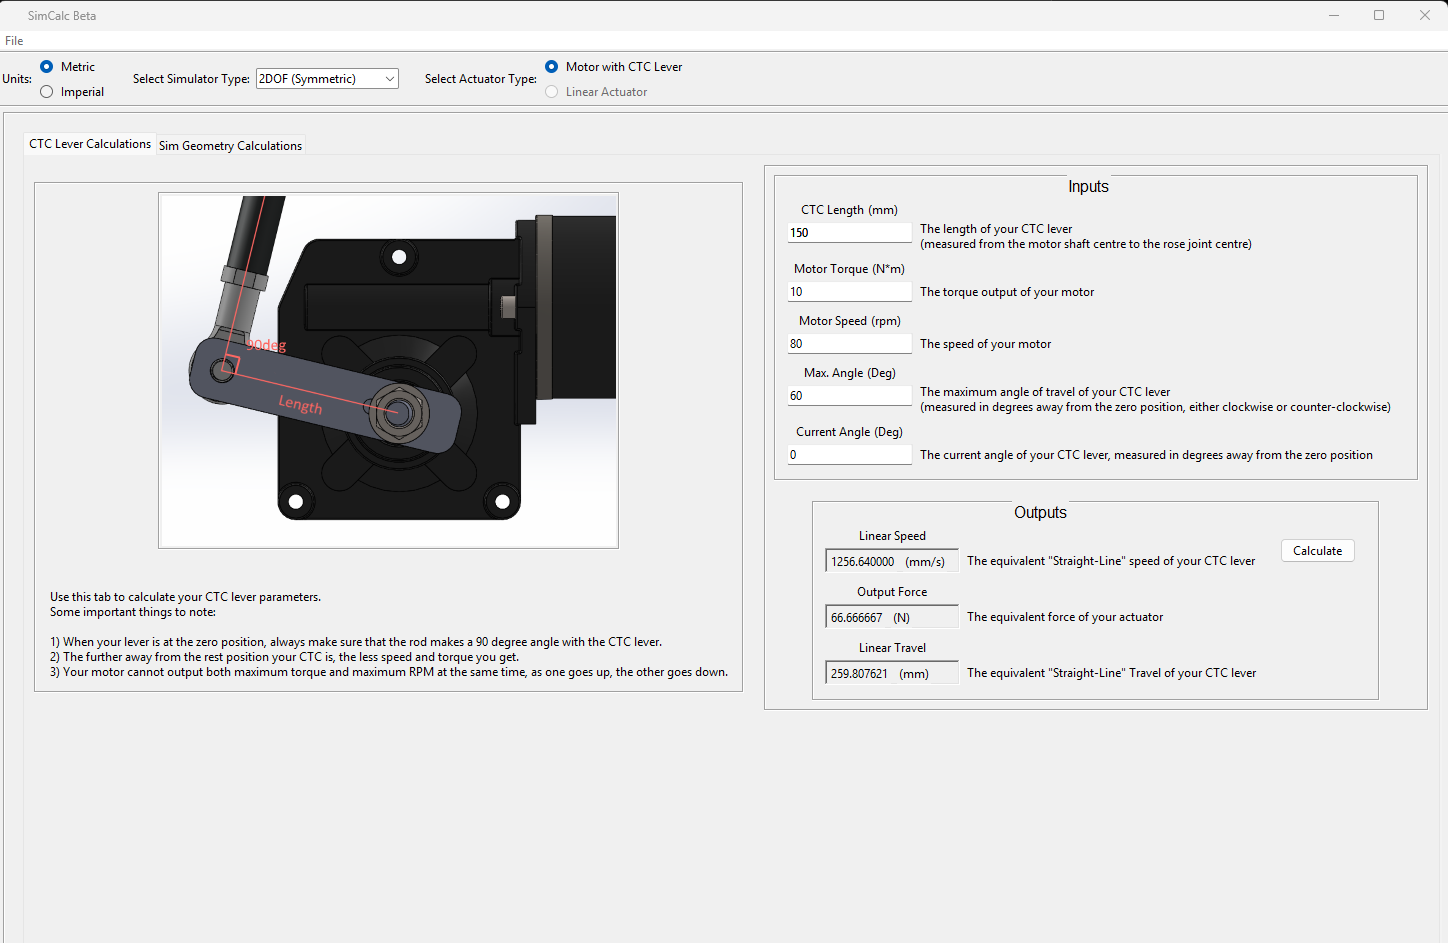Choose Motor with CTC Lever actuator type
This screenshot has height=943, width=1448.
click(552, 67)
